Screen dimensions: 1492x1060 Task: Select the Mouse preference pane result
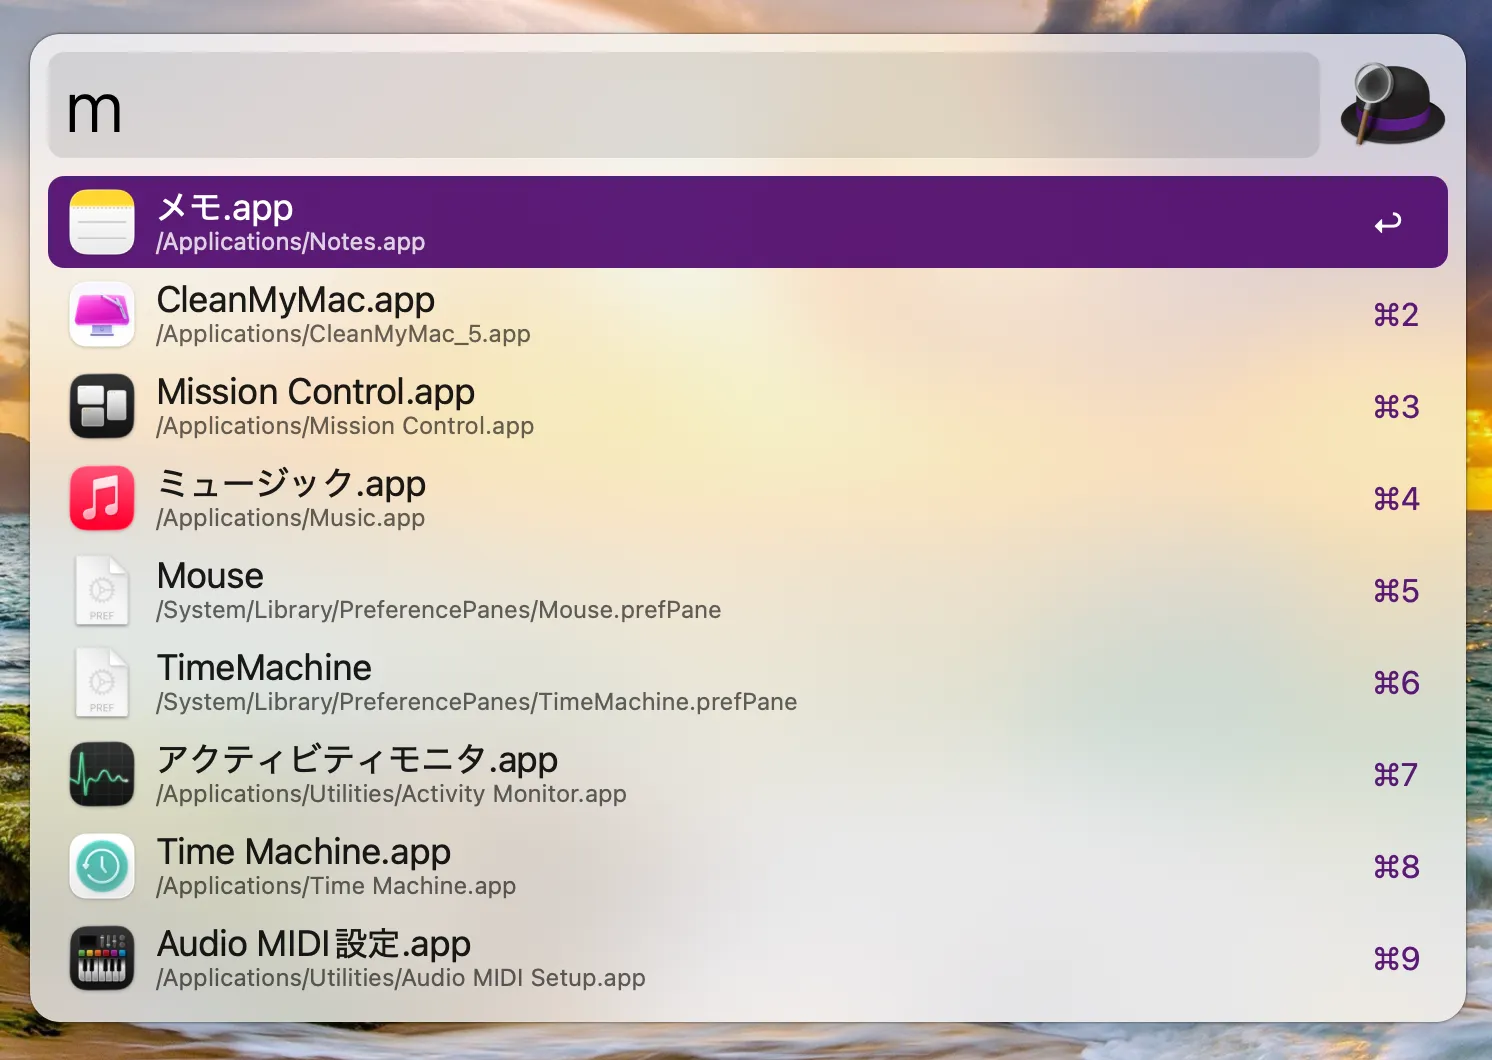pos(748,590)
